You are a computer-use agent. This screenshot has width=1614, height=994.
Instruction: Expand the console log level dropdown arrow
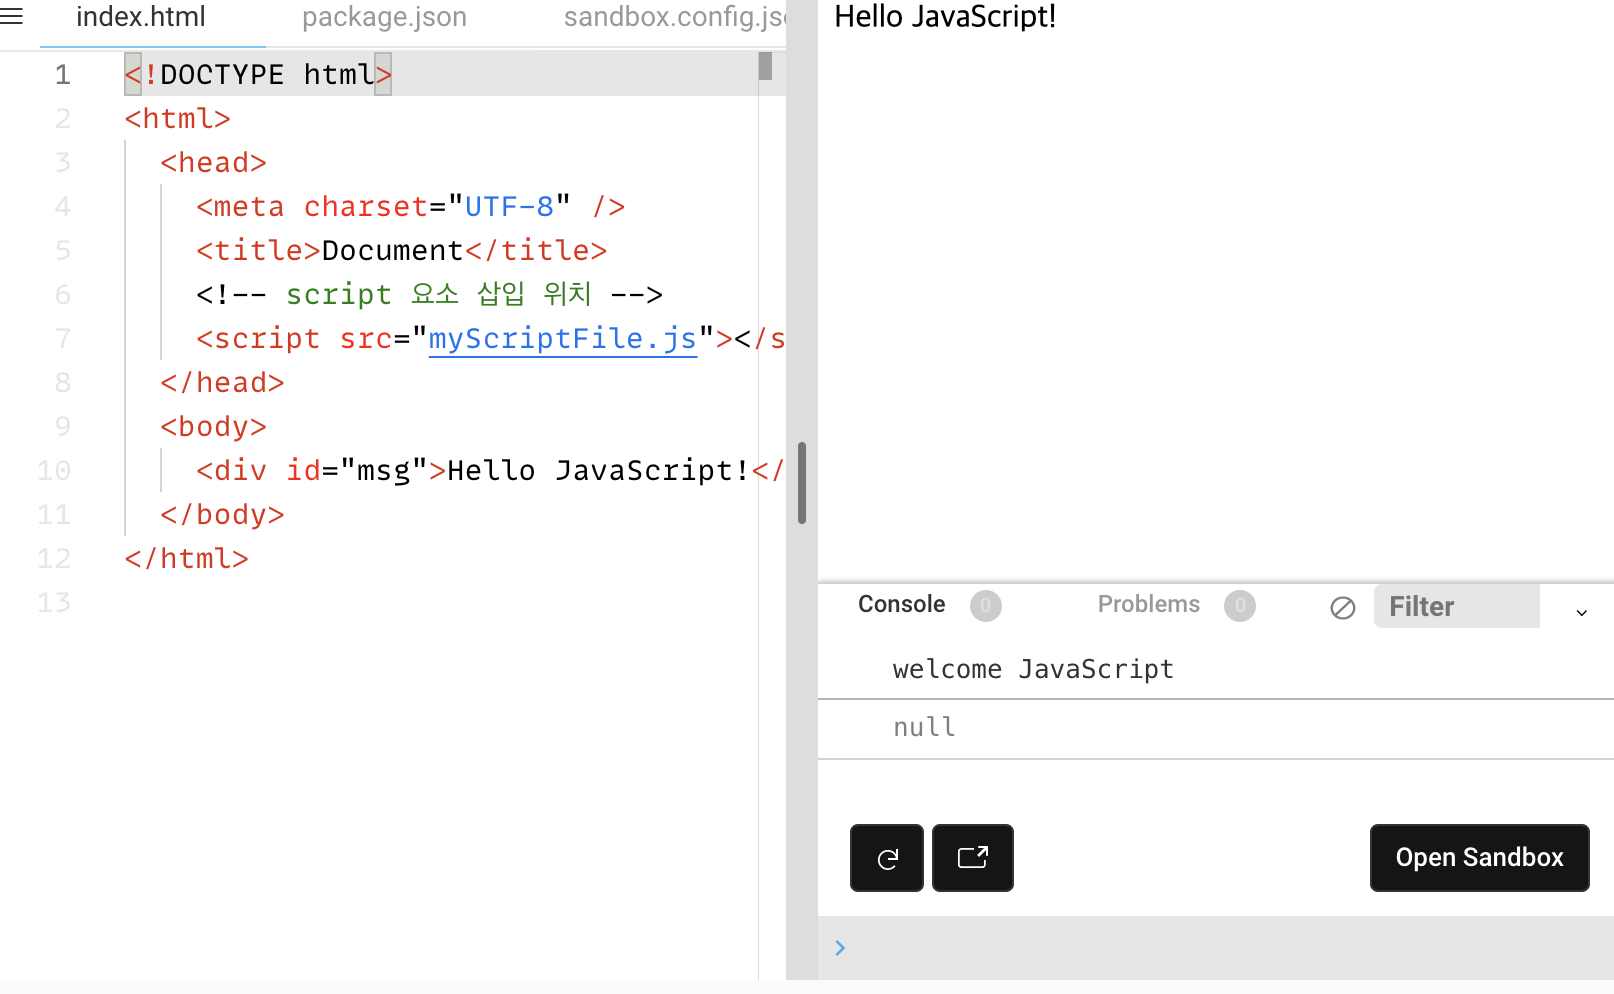click(1582, 612)
